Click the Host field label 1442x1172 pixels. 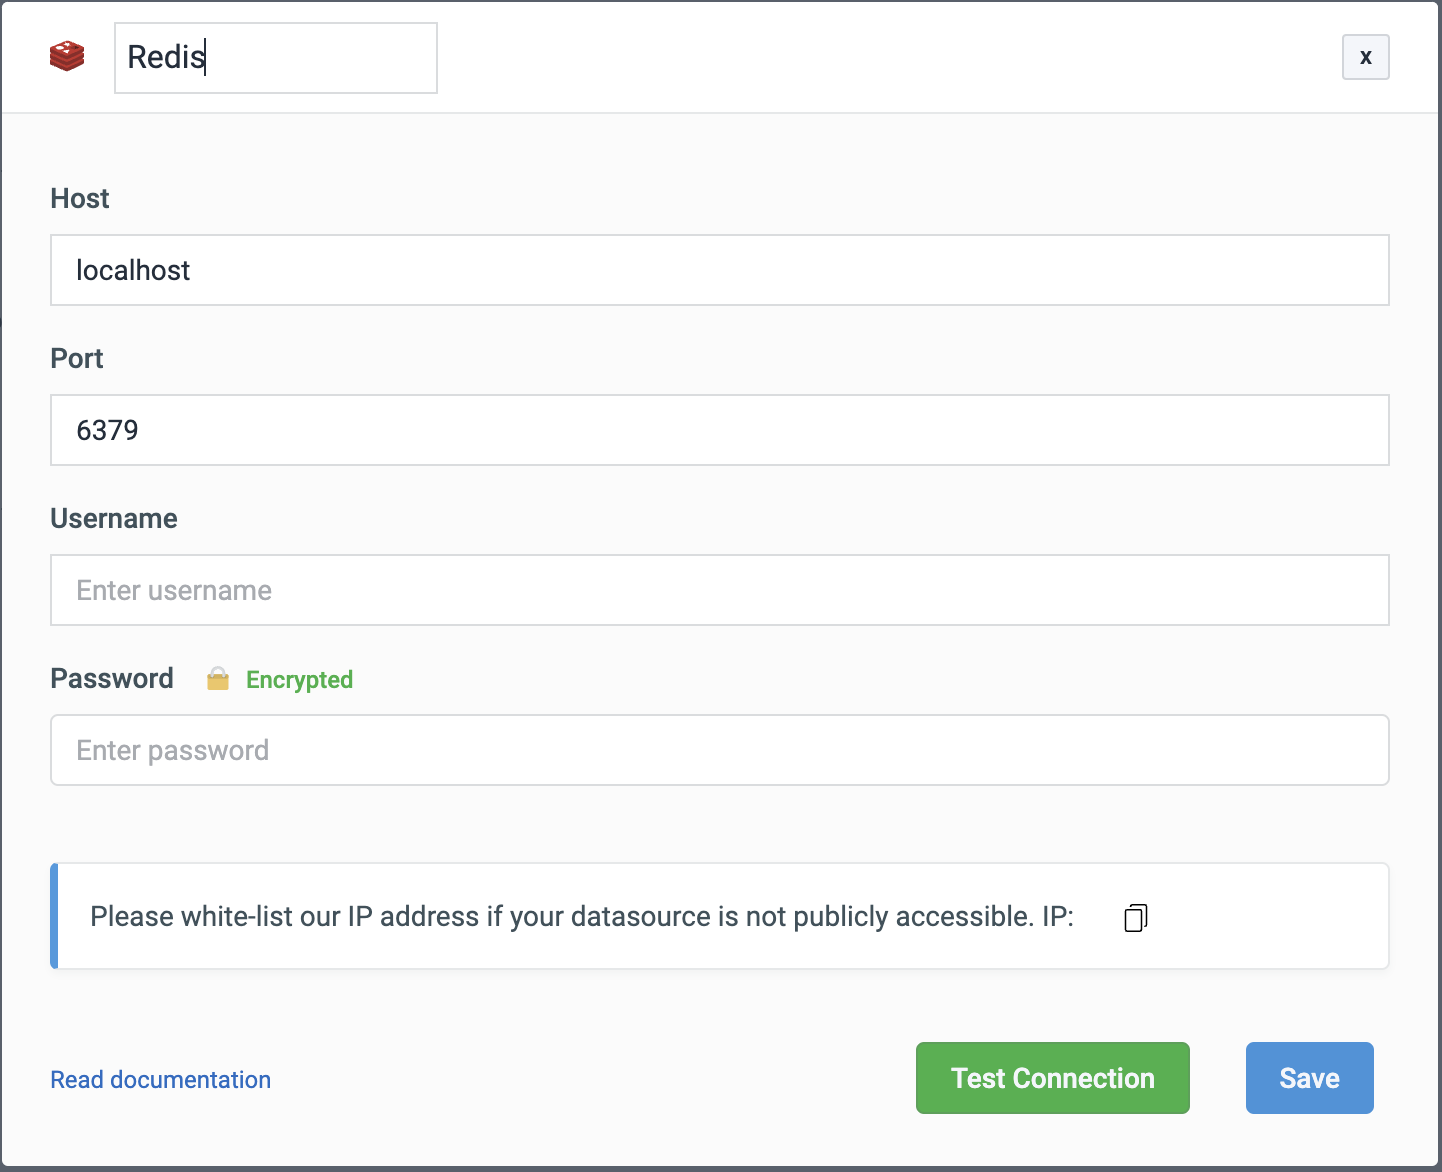80,198
